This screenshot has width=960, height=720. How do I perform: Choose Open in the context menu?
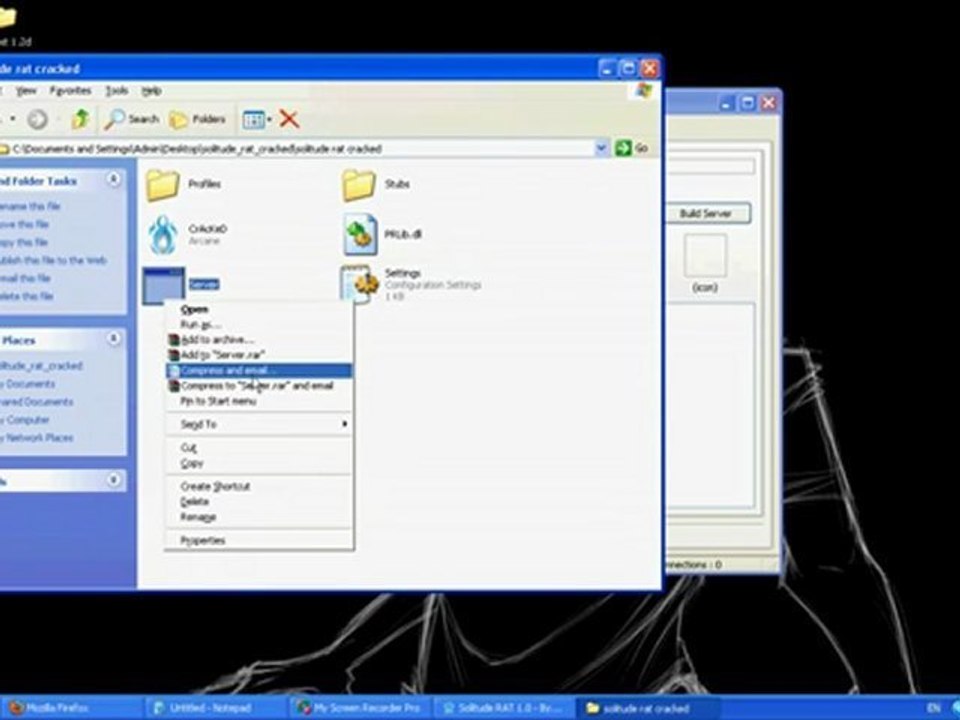(260, 310)
